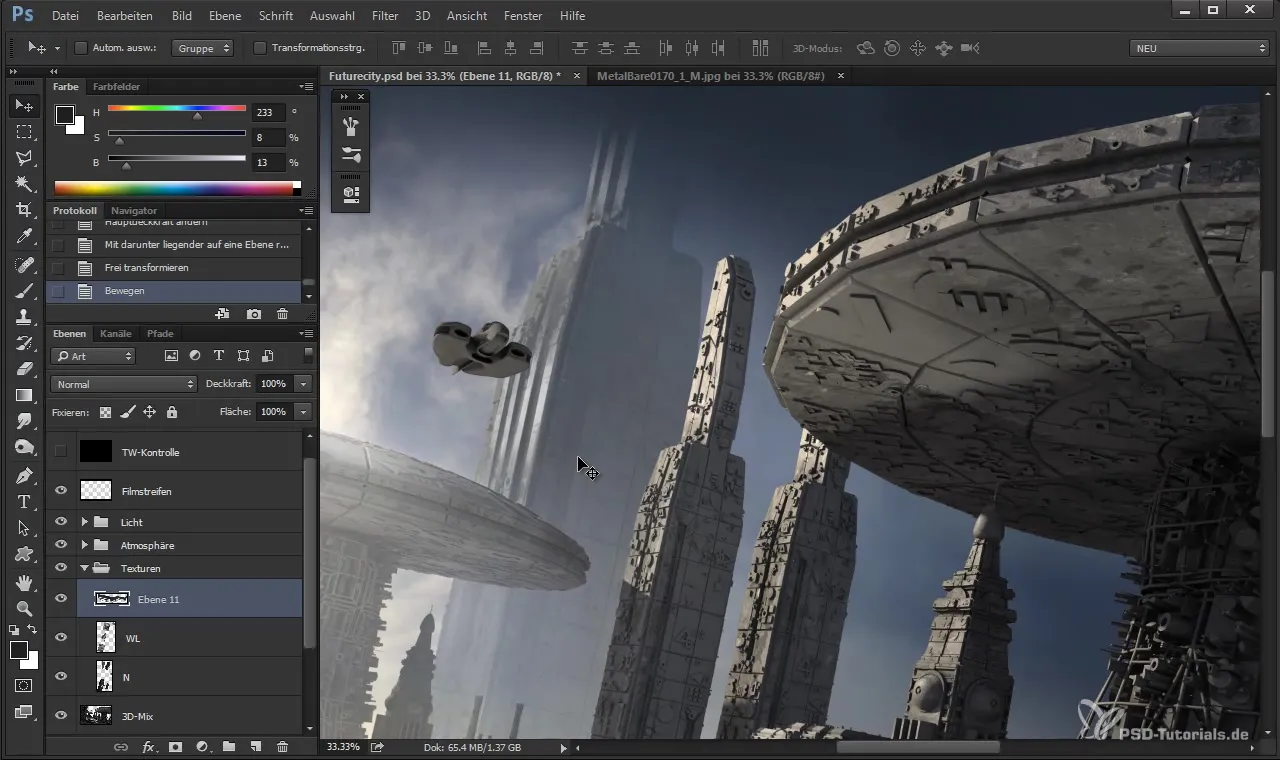The width and height of the screenshot is (1280, 760).
Task: Add a layer style via fx icon
Action: coord(148,747)
